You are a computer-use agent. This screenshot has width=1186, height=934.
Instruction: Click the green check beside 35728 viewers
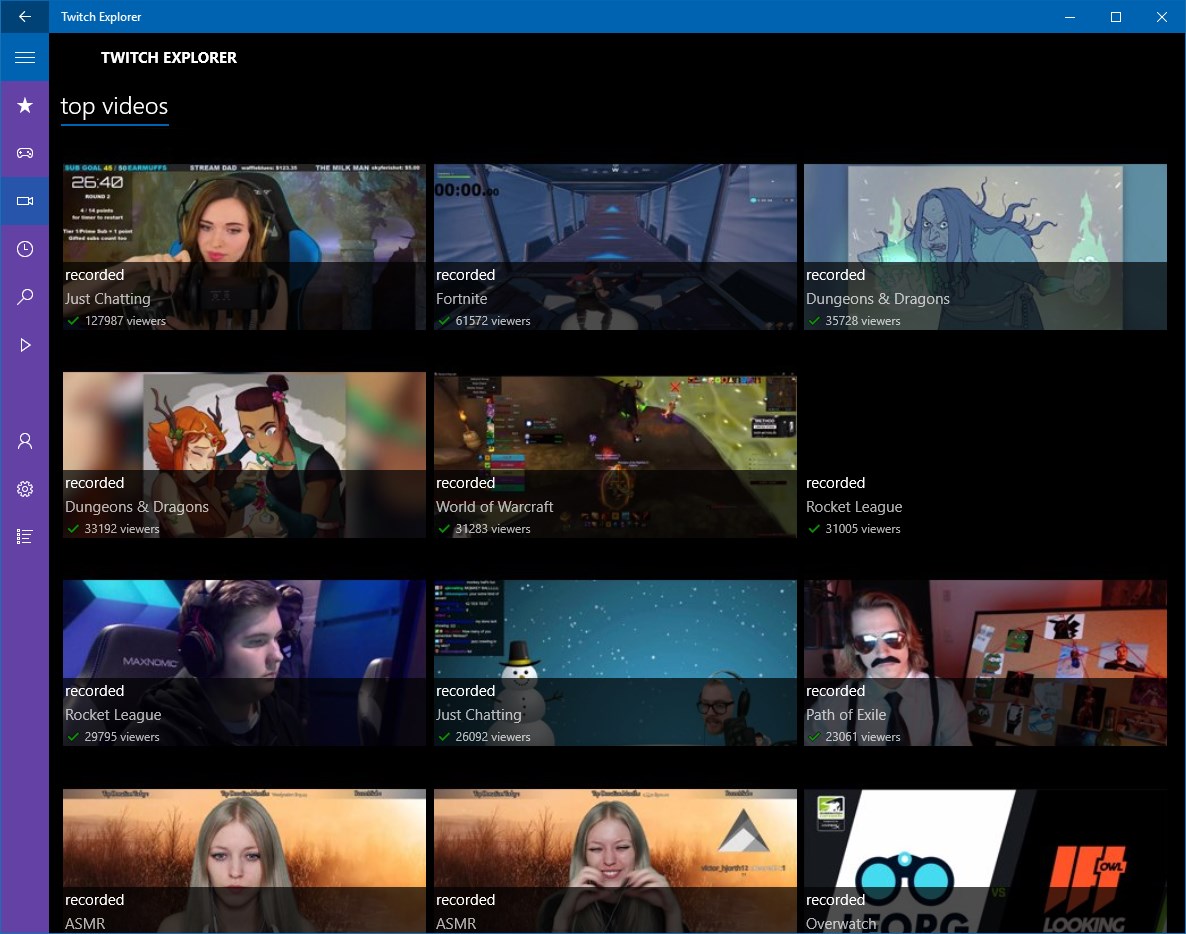click(814, 321)
